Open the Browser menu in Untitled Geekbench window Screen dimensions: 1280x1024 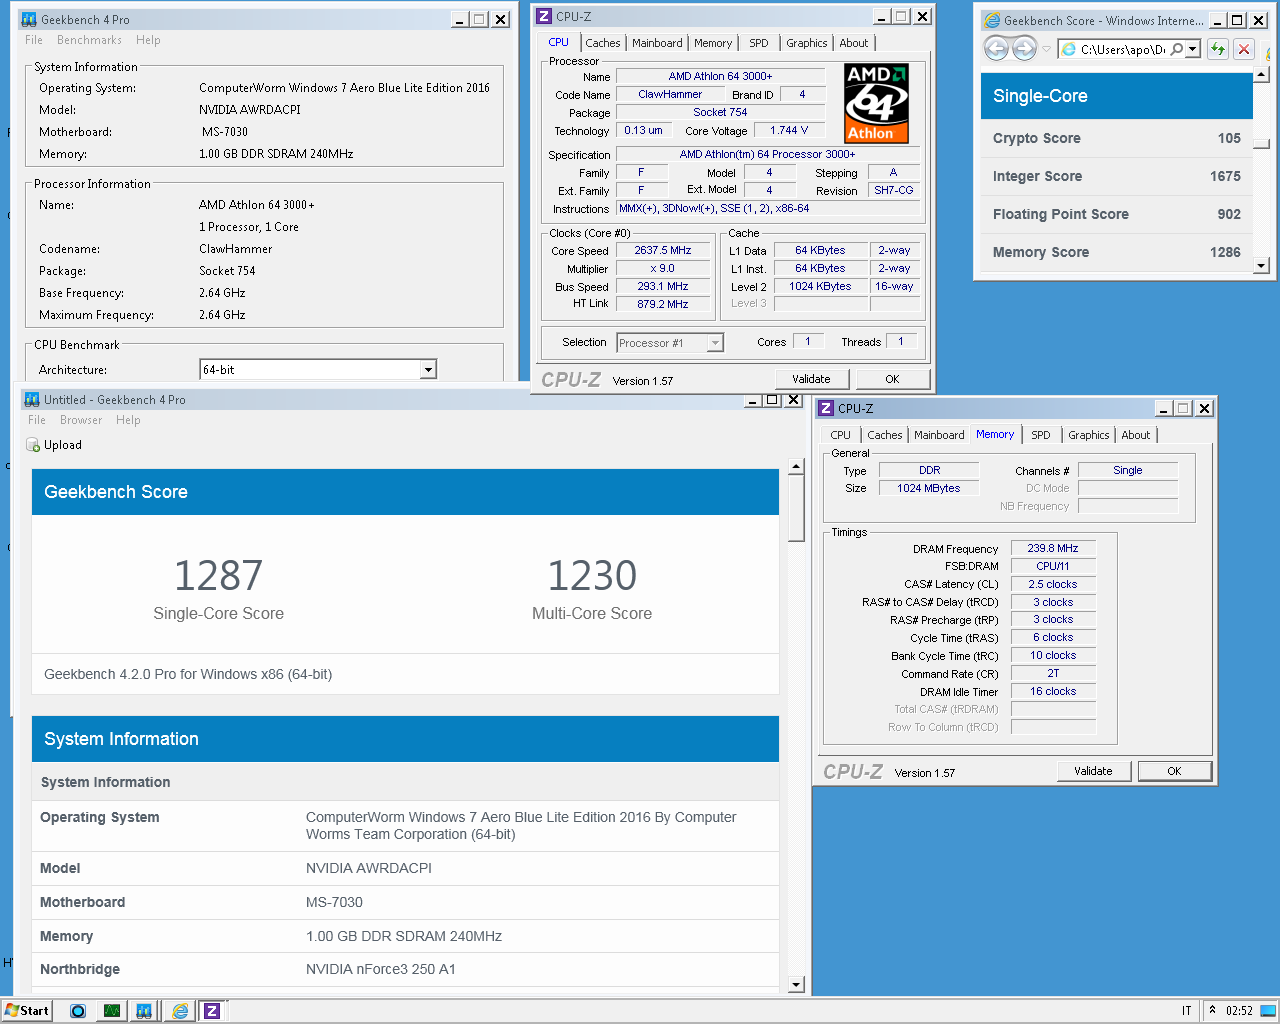tap(81, 420)
